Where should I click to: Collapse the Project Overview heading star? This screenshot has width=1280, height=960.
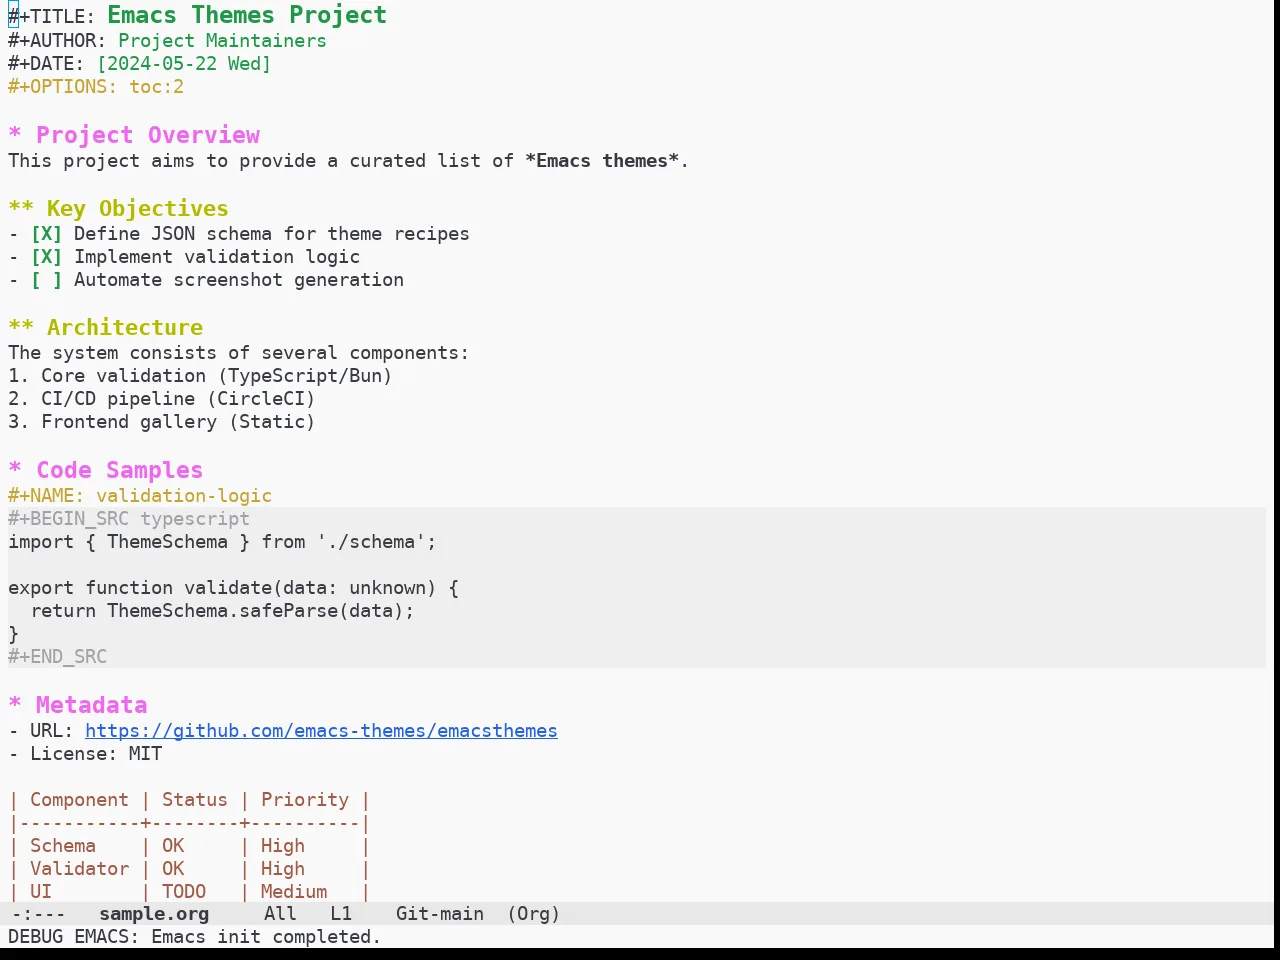[15, 135]
